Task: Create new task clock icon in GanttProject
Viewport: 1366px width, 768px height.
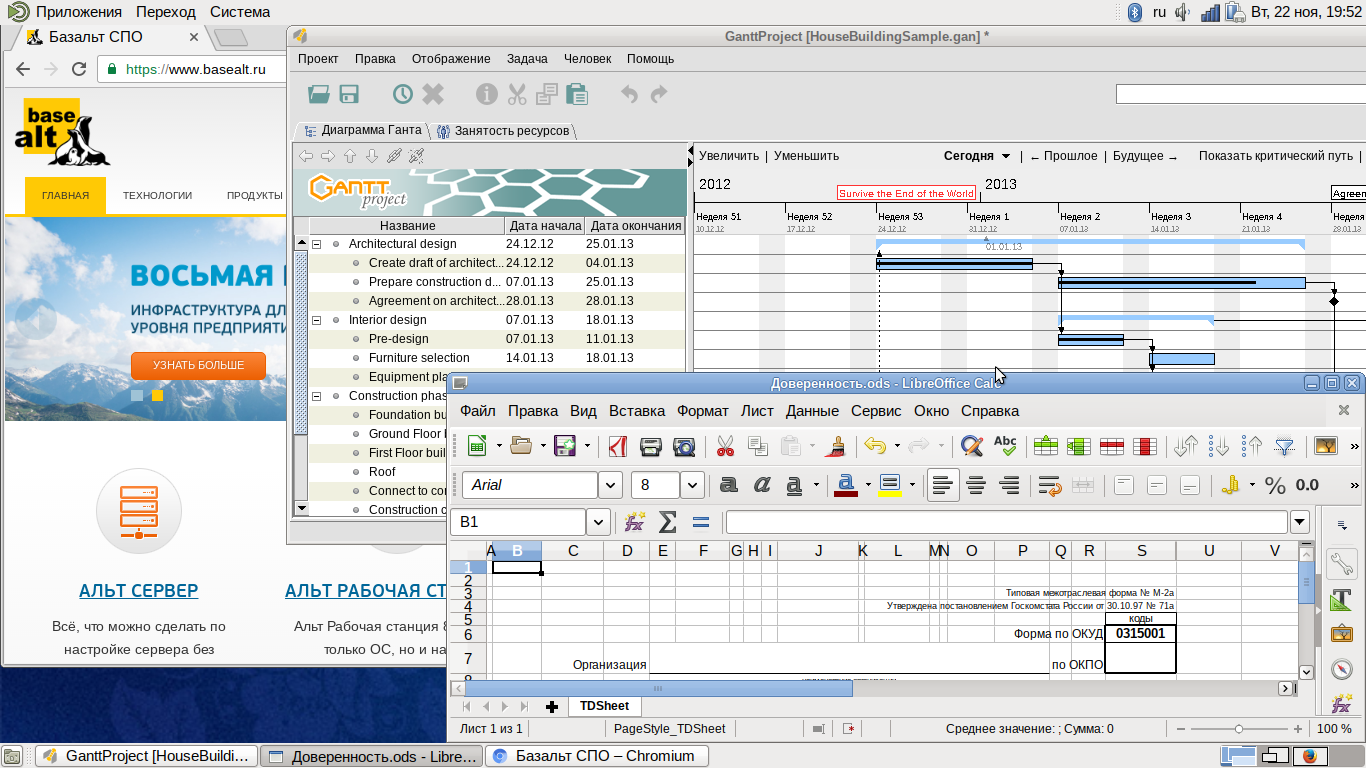Action: click(x=402, y=94)
